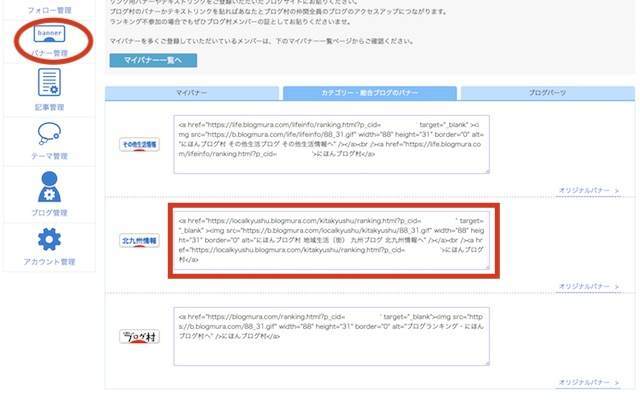Open the banner management icon
The height and width of the screenshot is (402, 640).
tap(49, 33)
